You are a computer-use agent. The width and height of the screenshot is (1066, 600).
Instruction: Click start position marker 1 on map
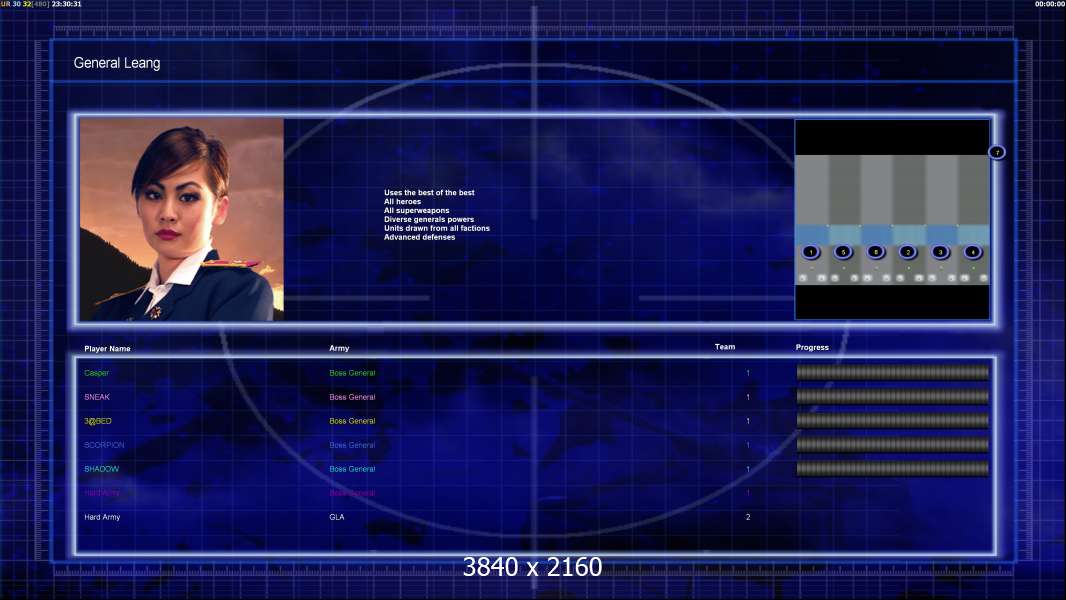810,252
